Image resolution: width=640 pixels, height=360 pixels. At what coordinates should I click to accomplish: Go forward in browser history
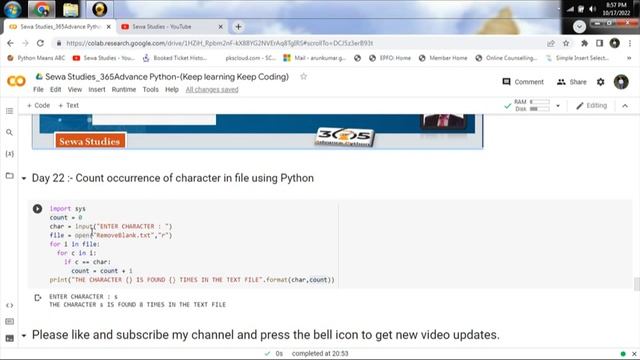[x=25, y=43]
